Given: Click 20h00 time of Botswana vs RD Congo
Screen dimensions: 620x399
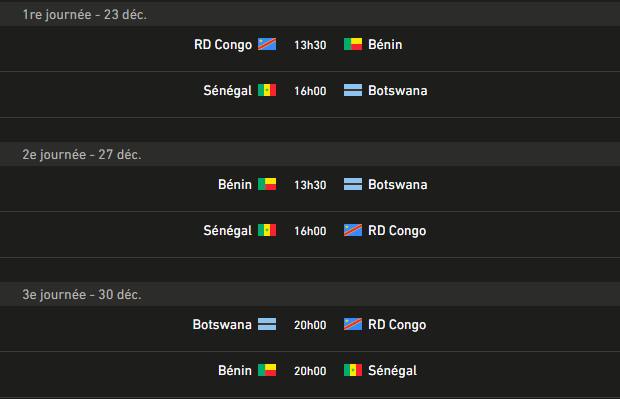Looking at the screenshot, I should (x=310, y=325).
